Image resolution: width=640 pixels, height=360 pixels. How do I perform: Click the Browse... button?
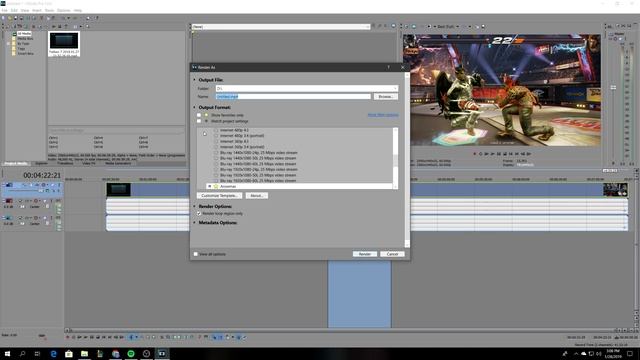pos(385,97)
